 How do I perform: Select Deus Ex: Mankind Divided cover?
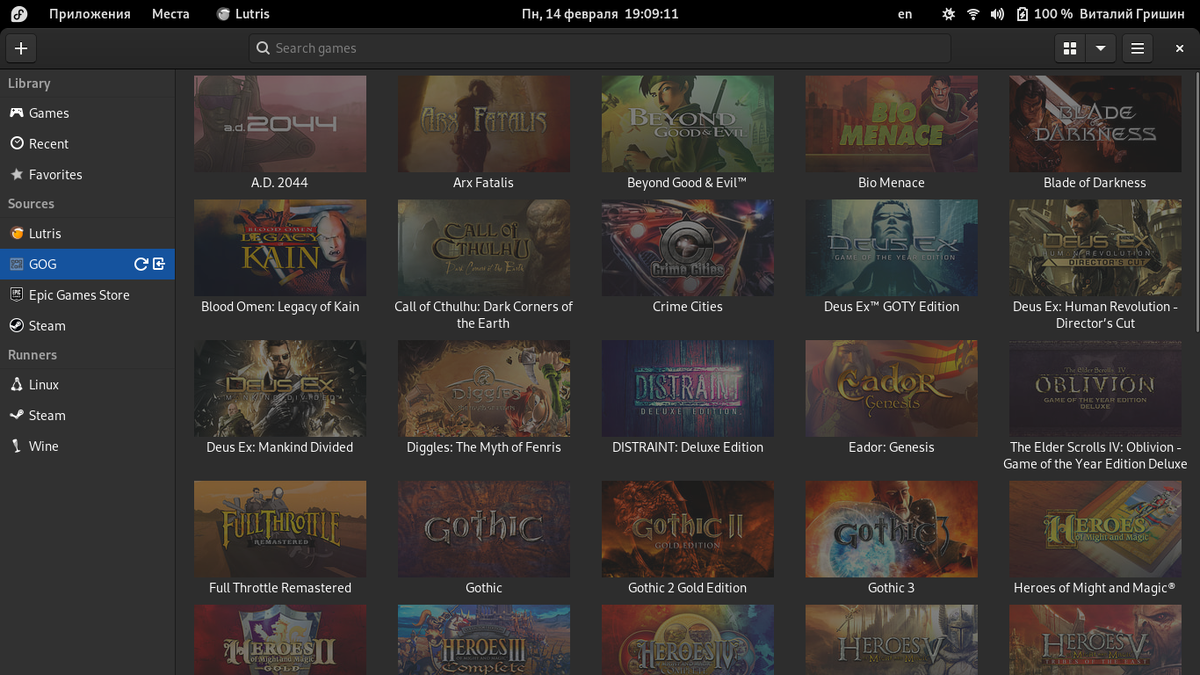coord(280,388)
